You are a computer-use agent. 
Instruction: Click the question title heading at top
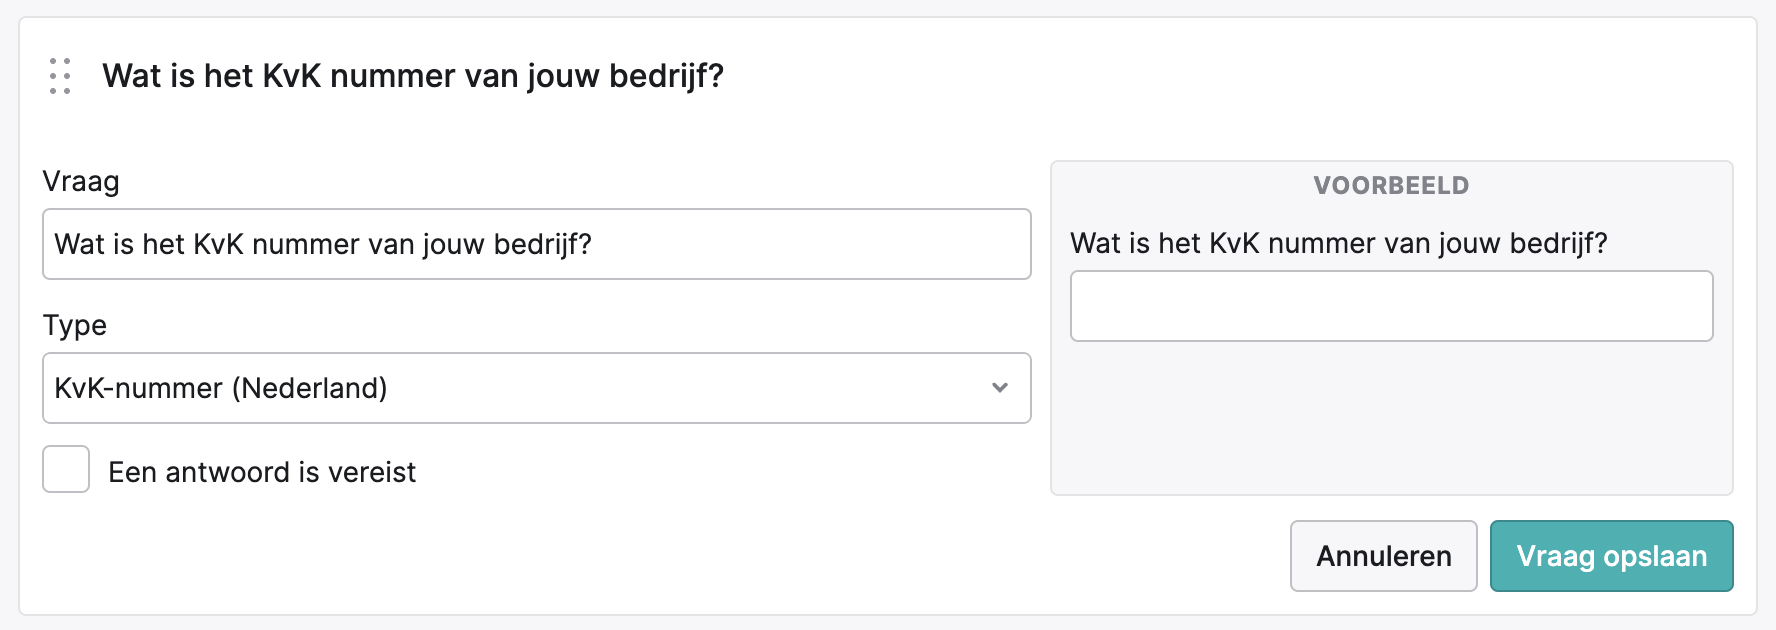click(413, 76)
